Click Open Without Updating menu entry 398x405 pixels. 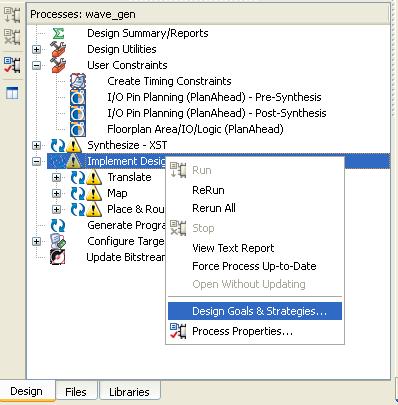click(x=255, y=284)
